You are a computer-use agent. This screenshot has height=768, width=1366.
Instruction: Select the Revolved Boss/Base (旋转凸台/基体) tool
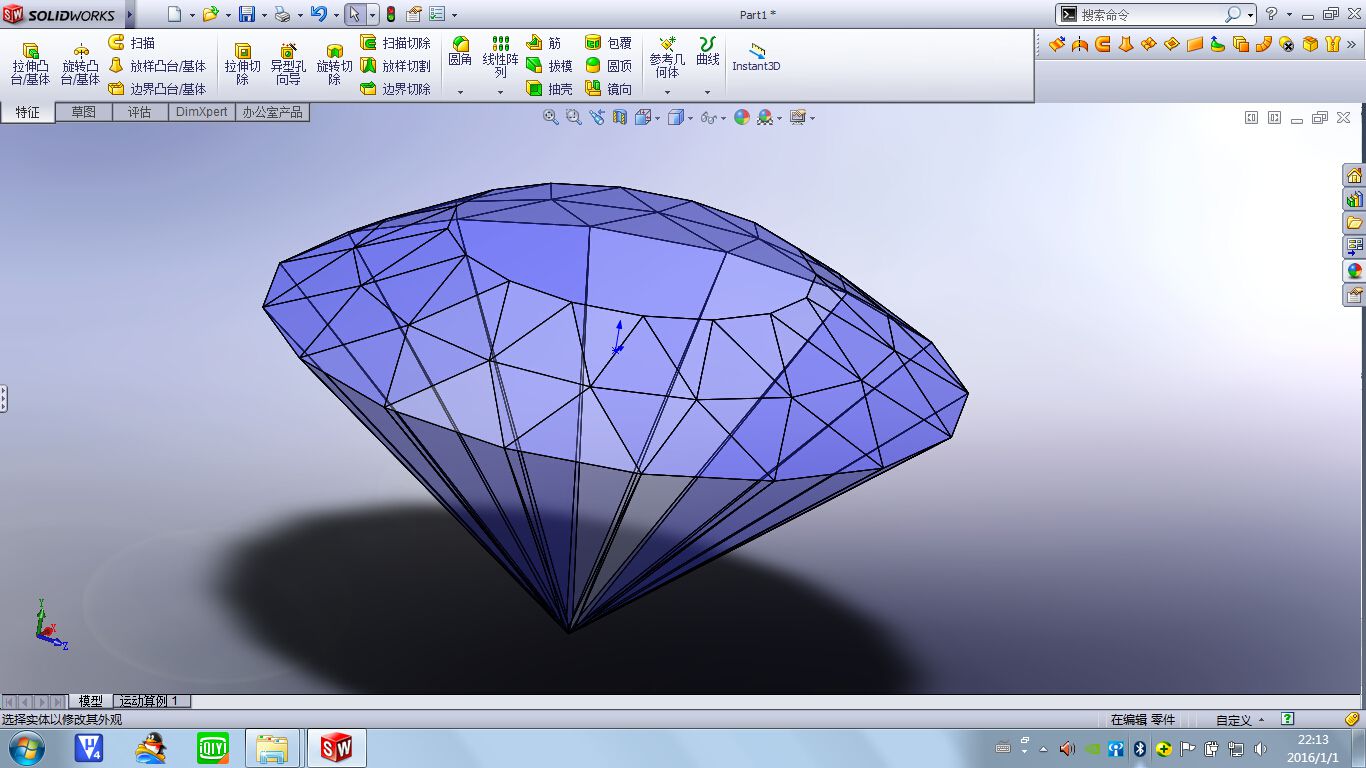(x=80, y=64)
